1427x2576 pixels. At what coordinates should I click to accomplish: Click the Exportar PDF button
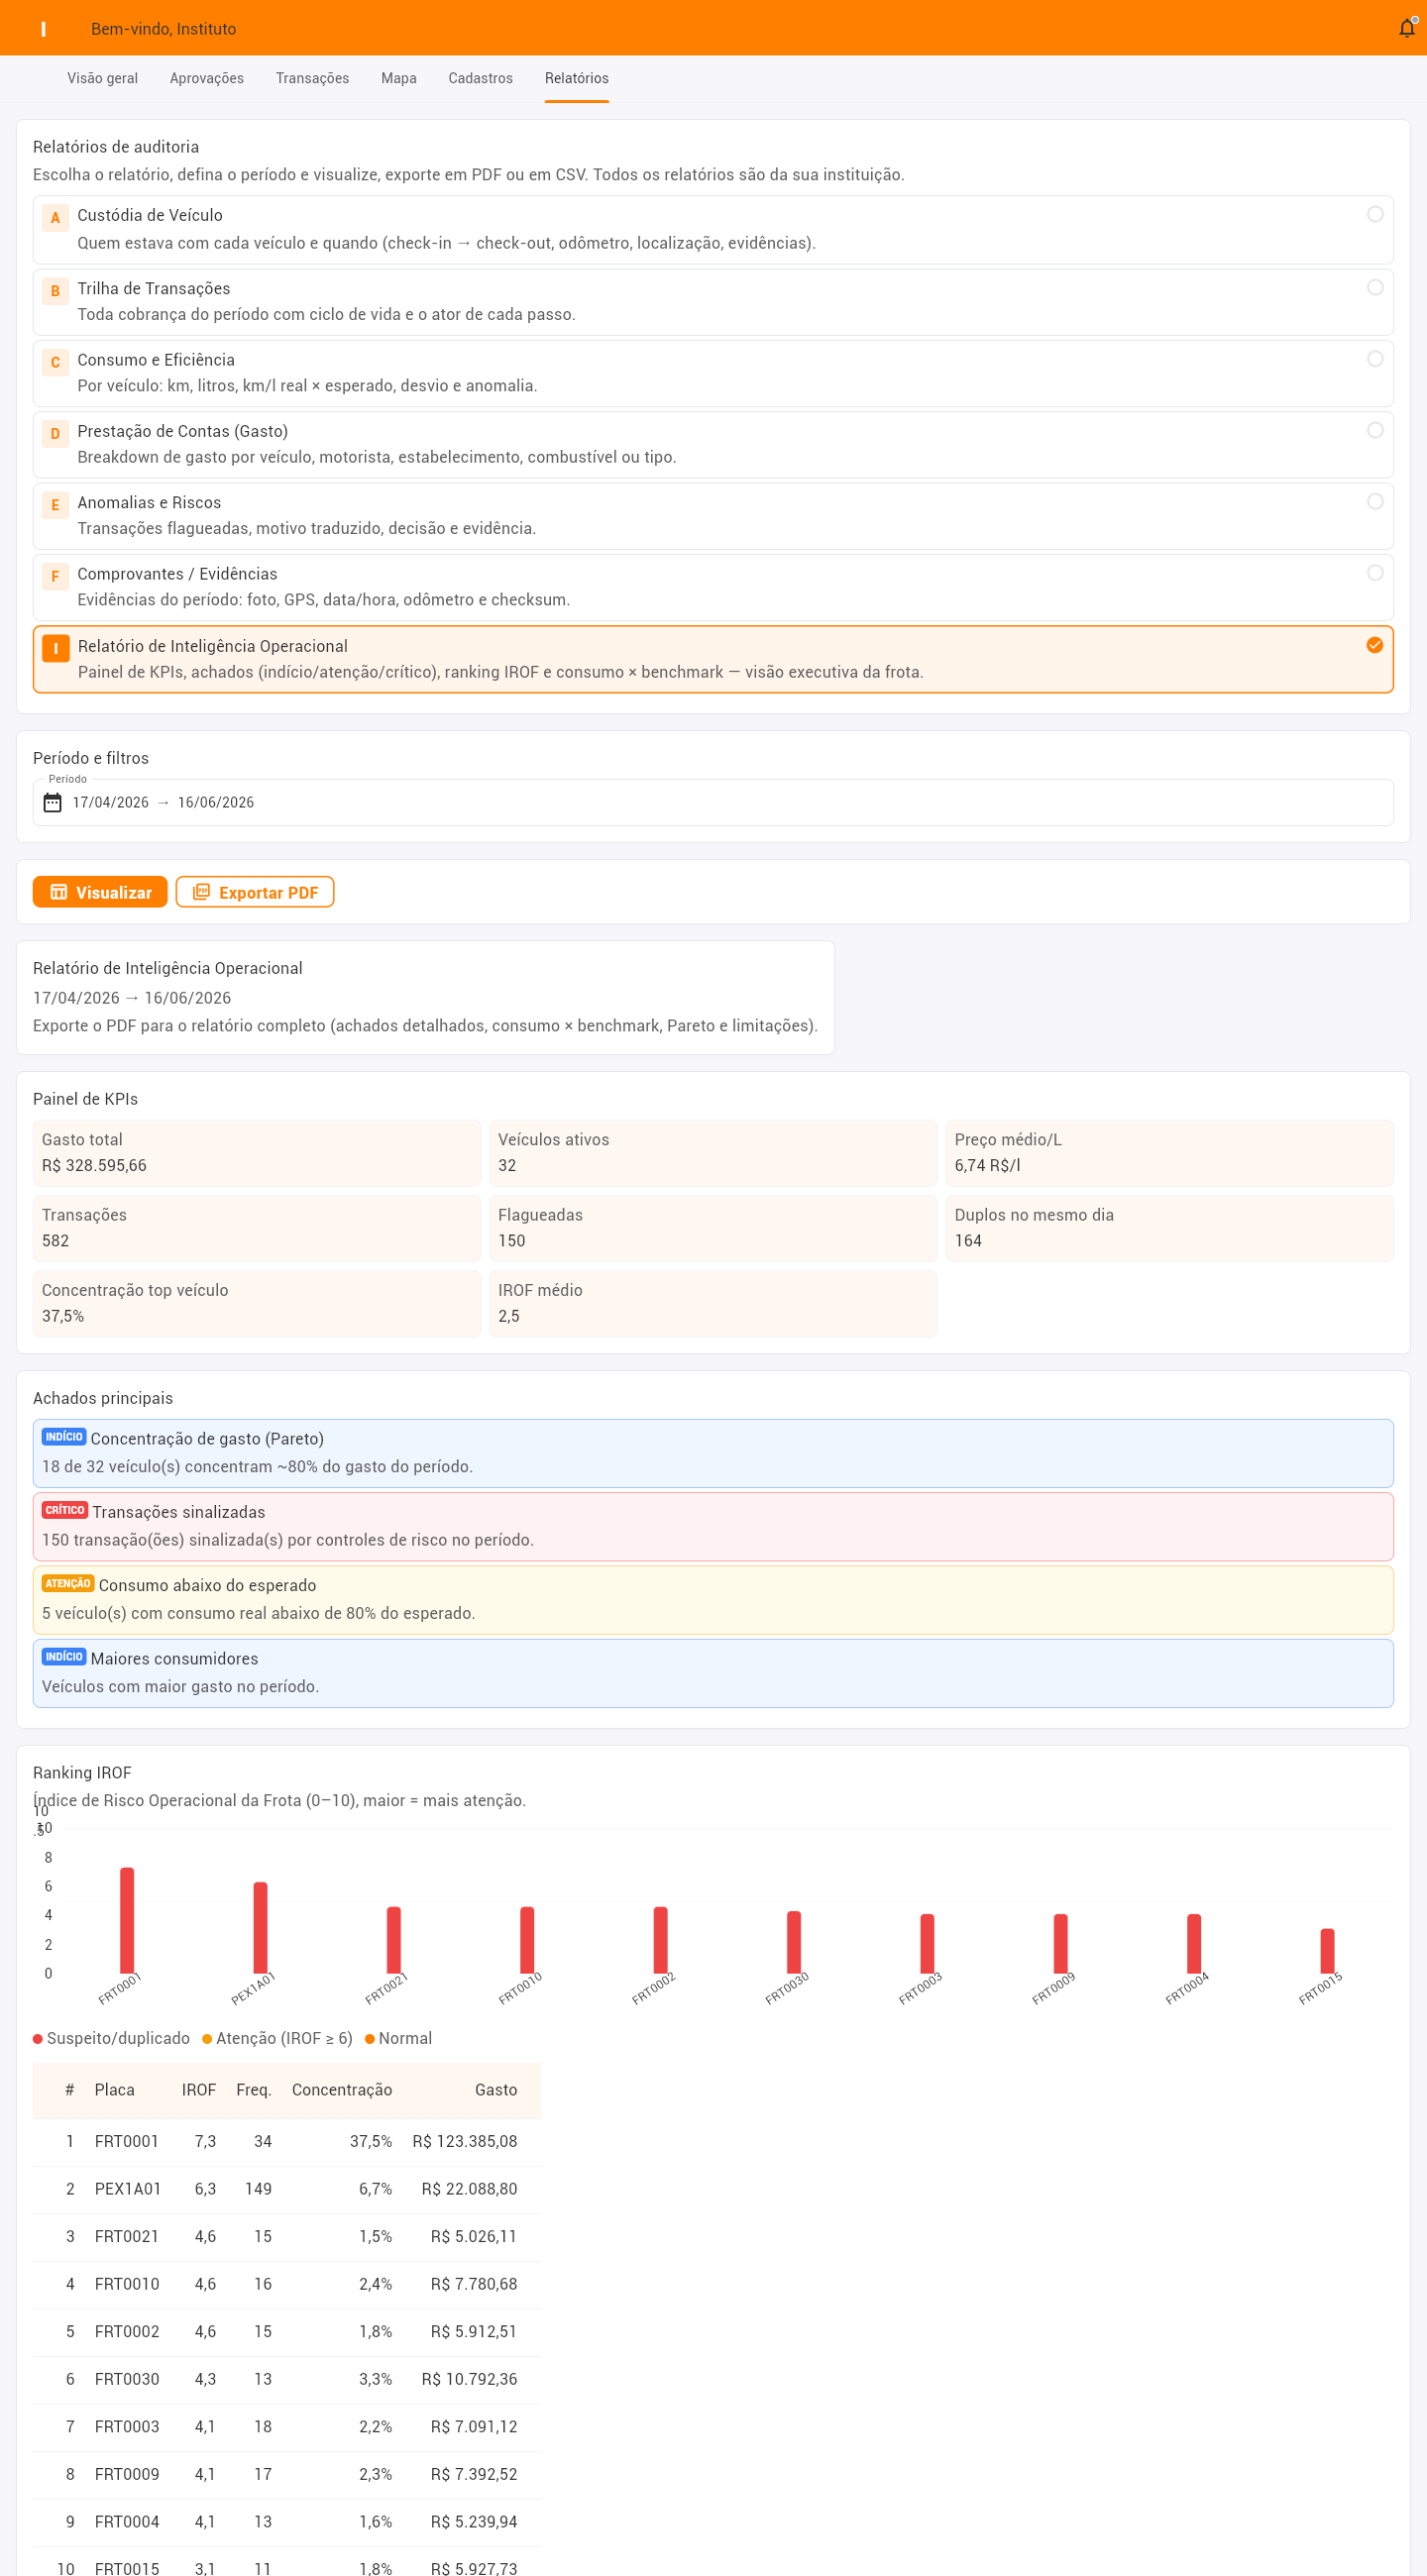255,892
